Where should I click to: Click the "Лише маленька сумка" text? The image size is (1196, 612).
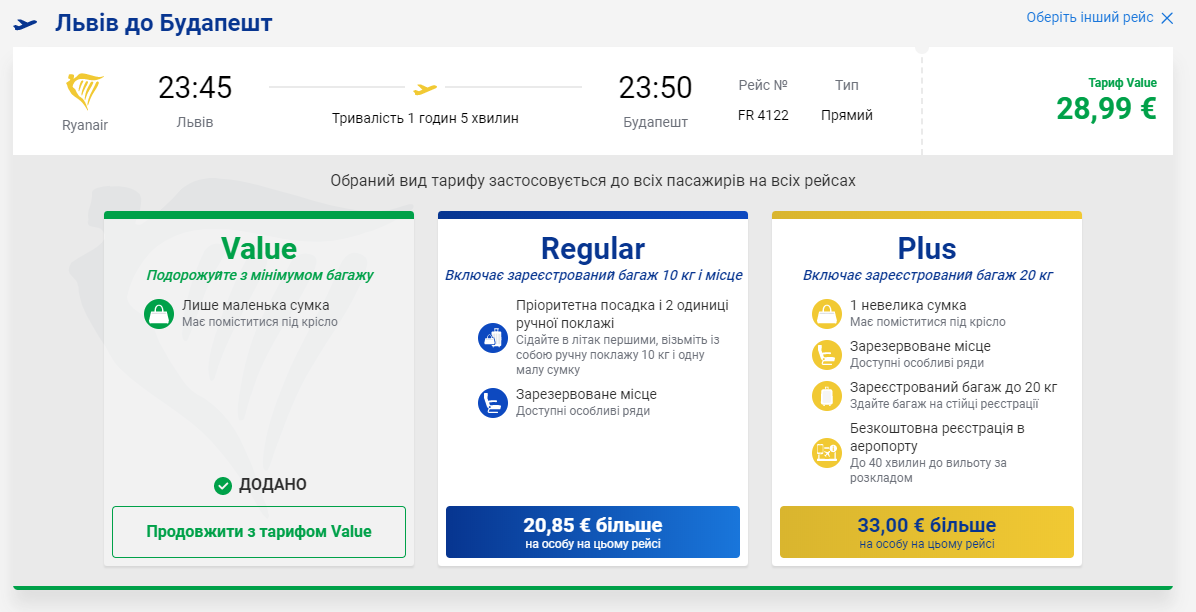click(256, 305)
